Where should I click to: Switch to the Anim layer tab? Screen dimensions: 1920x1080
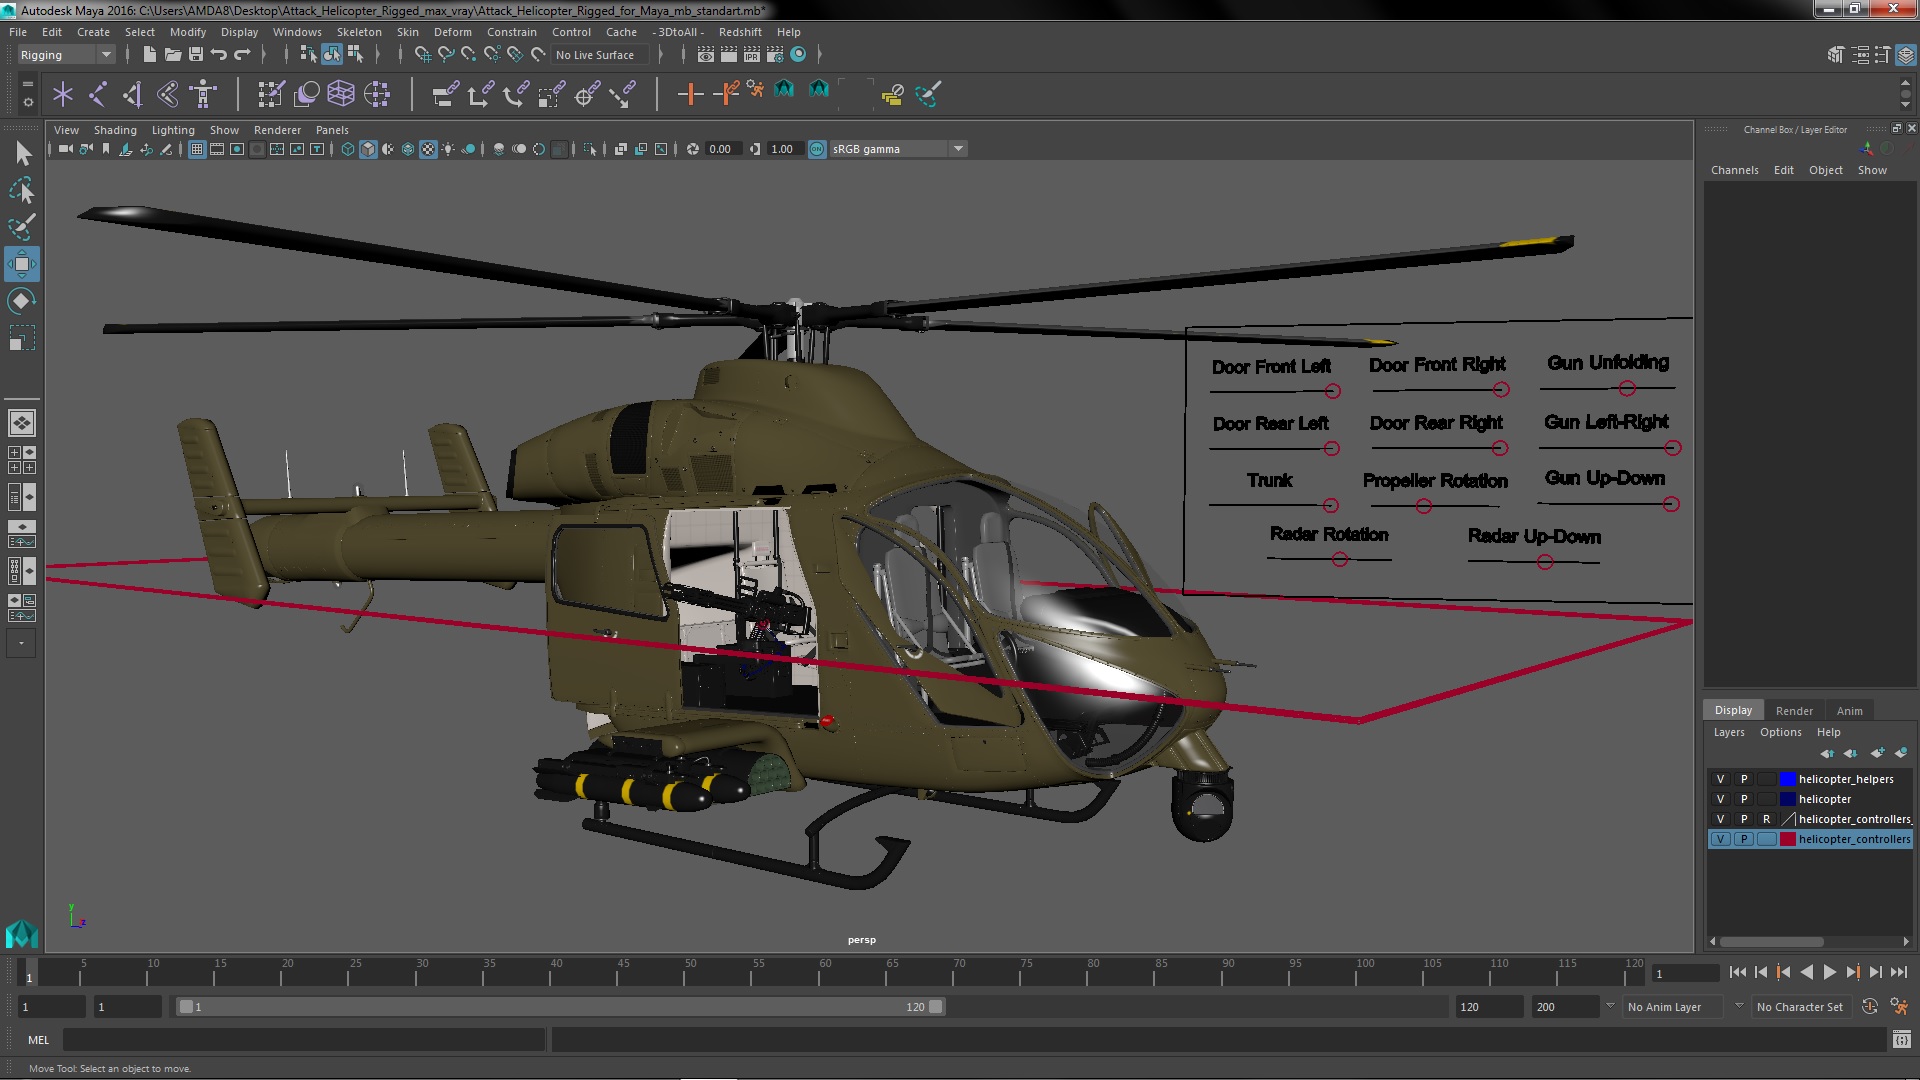click(x=1849, y=711)
